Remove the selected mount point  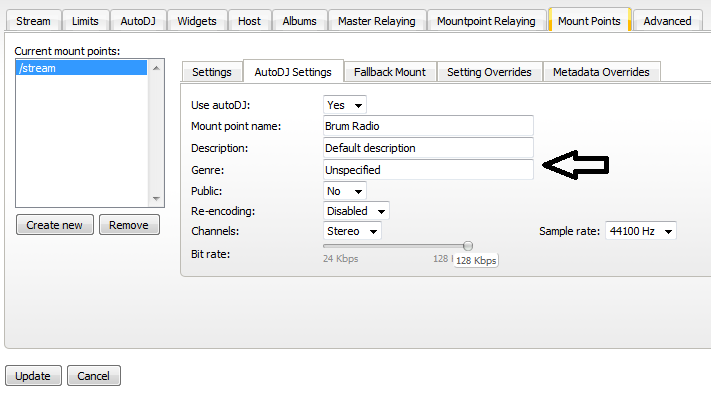129,225
